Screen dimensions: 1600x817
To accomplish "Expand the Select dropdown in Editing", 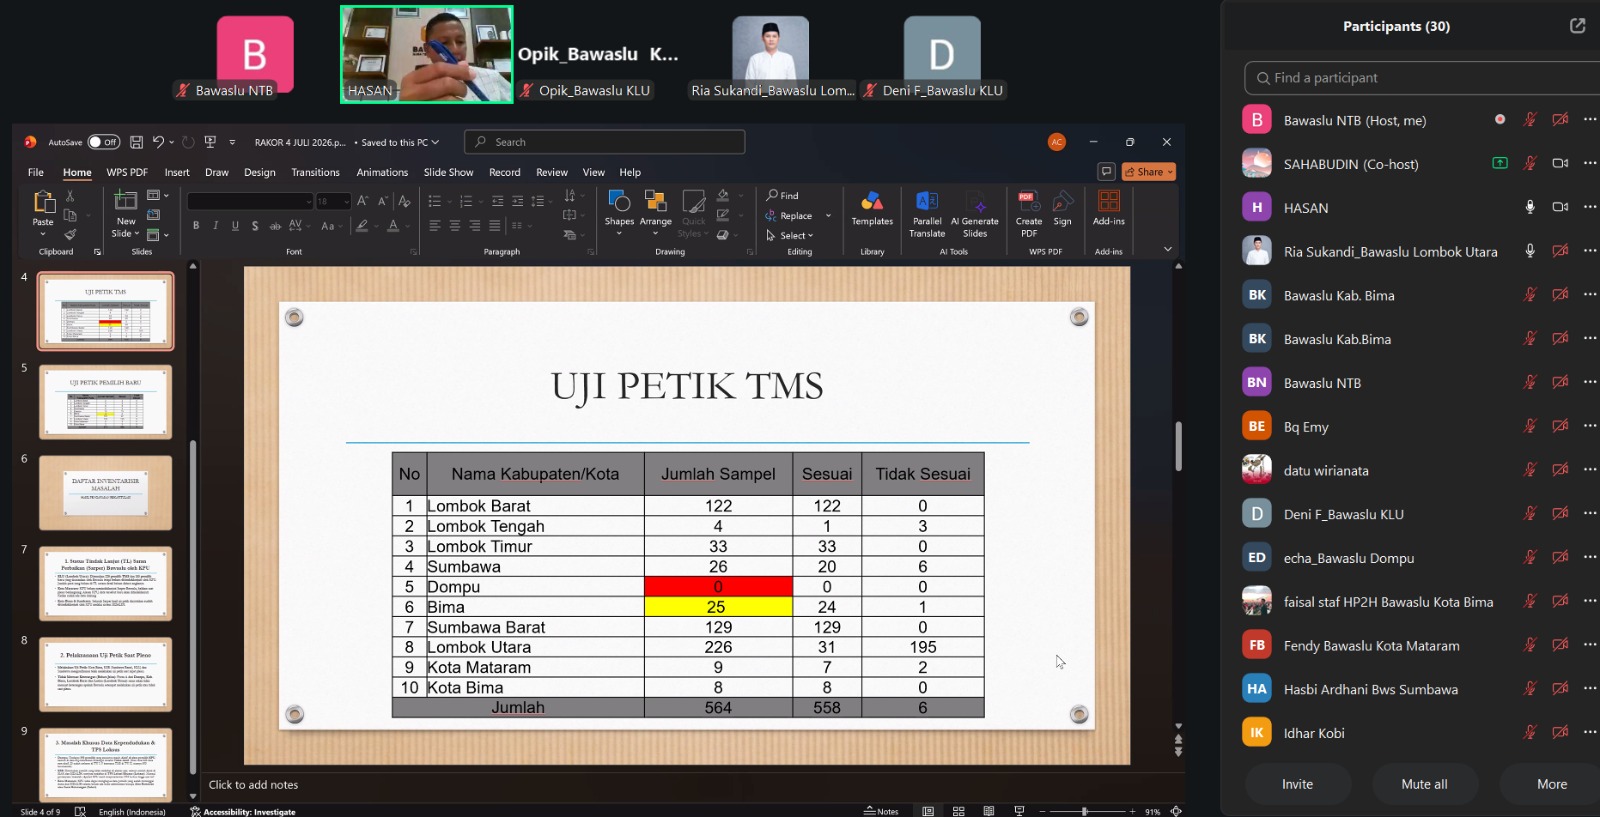I will click(790, 236).
